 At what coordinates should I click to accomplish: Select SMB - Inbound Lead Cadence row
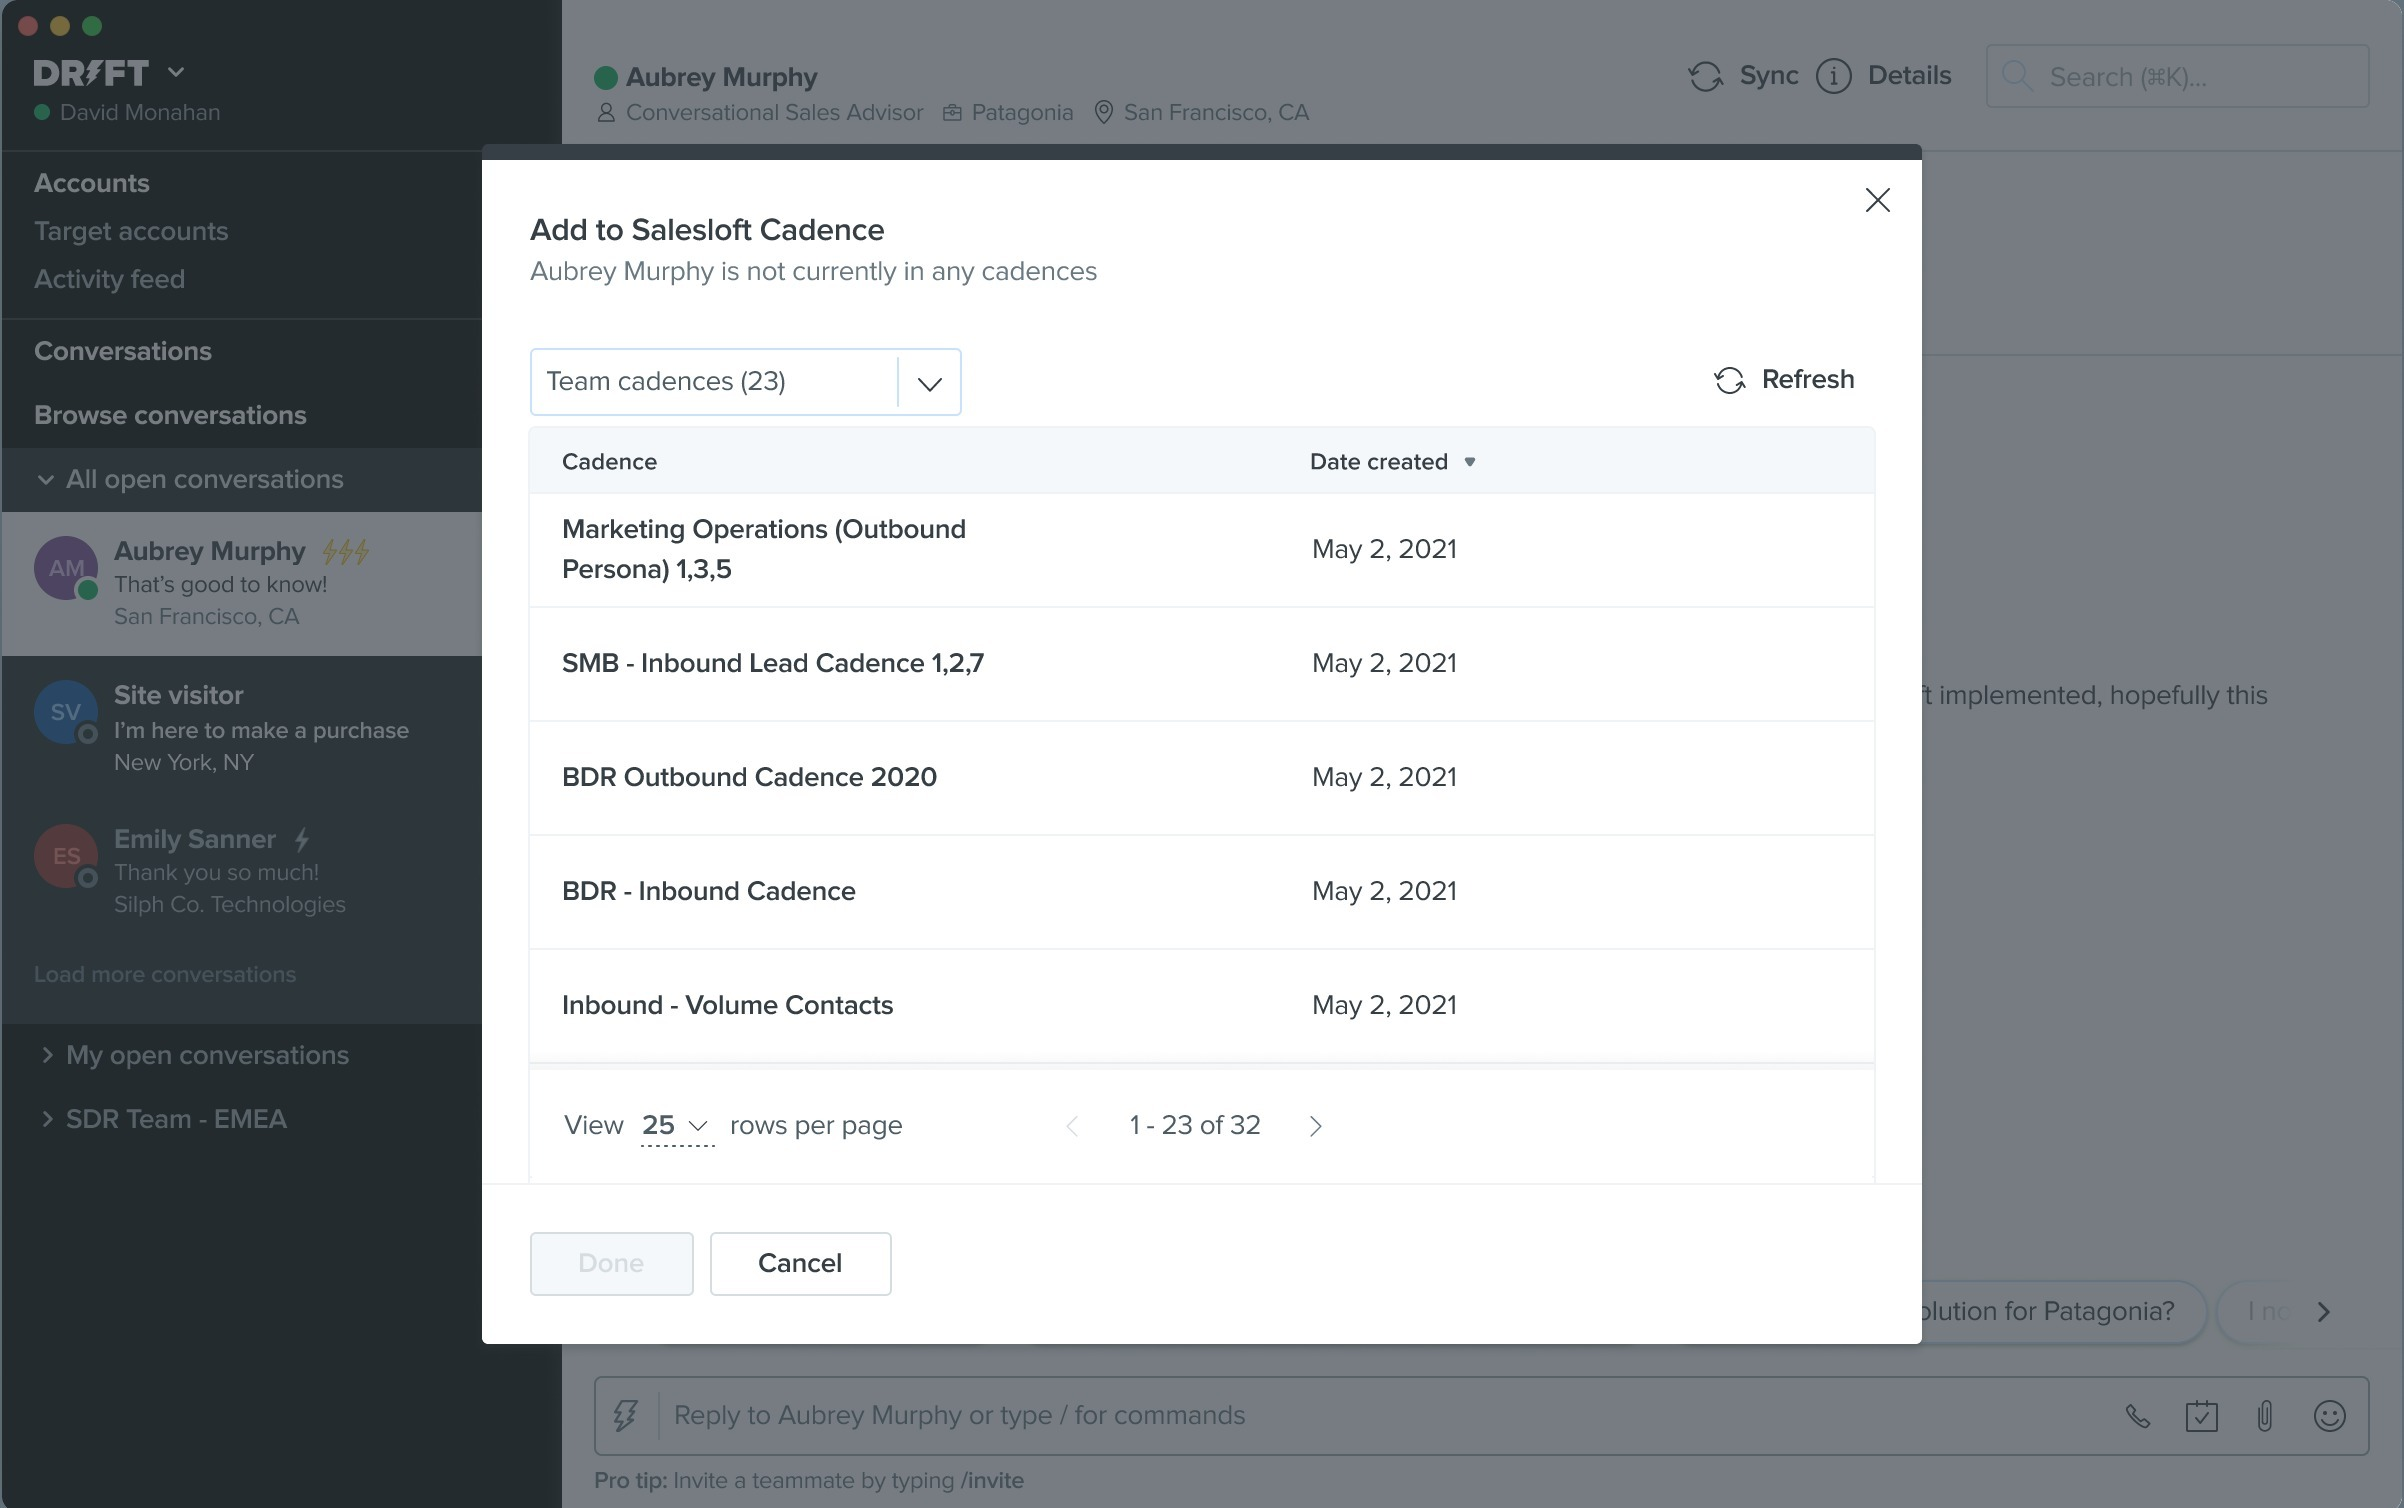click(x=772, y=663)
